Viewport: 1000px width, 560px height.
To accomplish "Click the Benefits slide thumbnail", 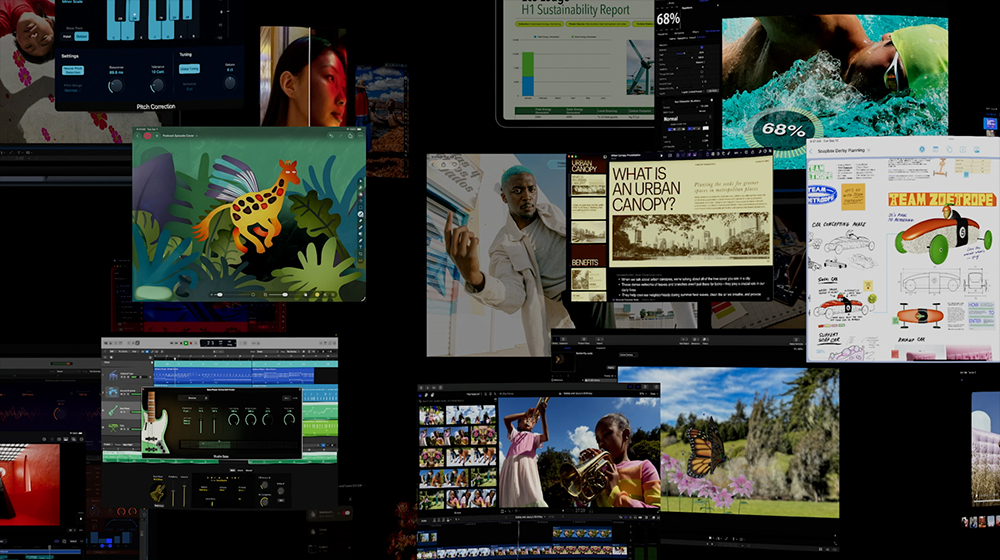I will point(587,280).
